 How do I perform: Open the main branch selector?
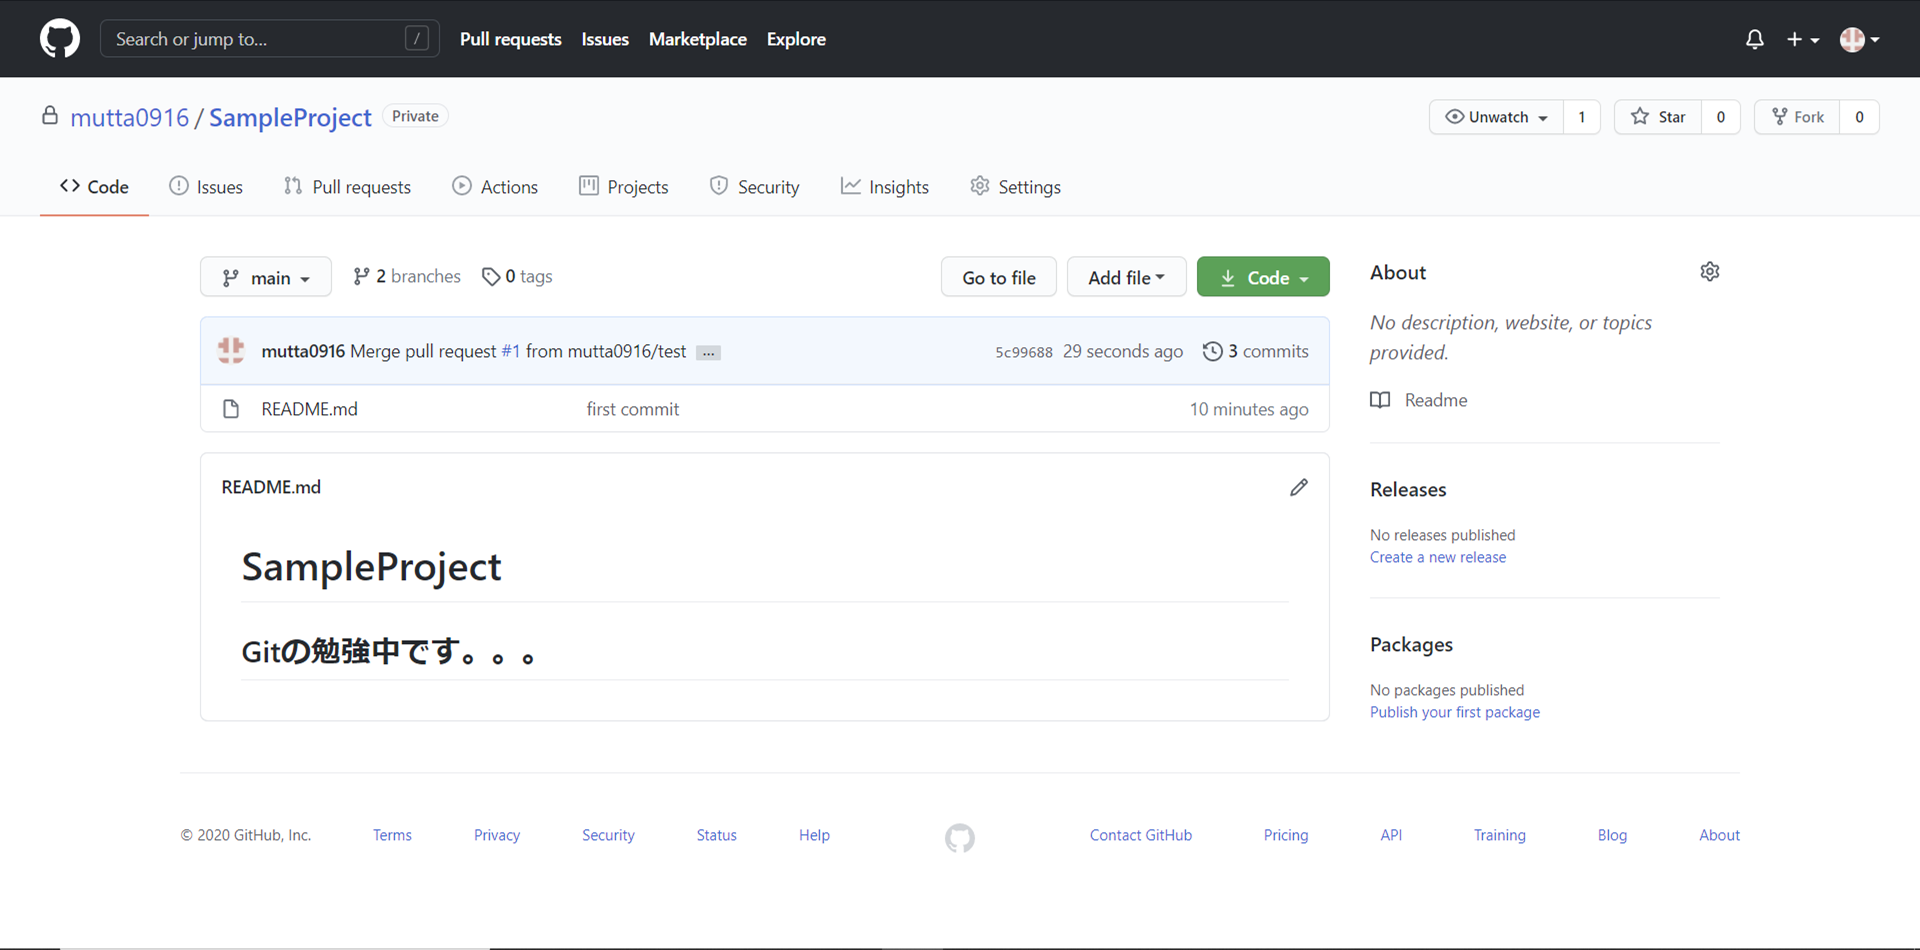coord(266,277)
